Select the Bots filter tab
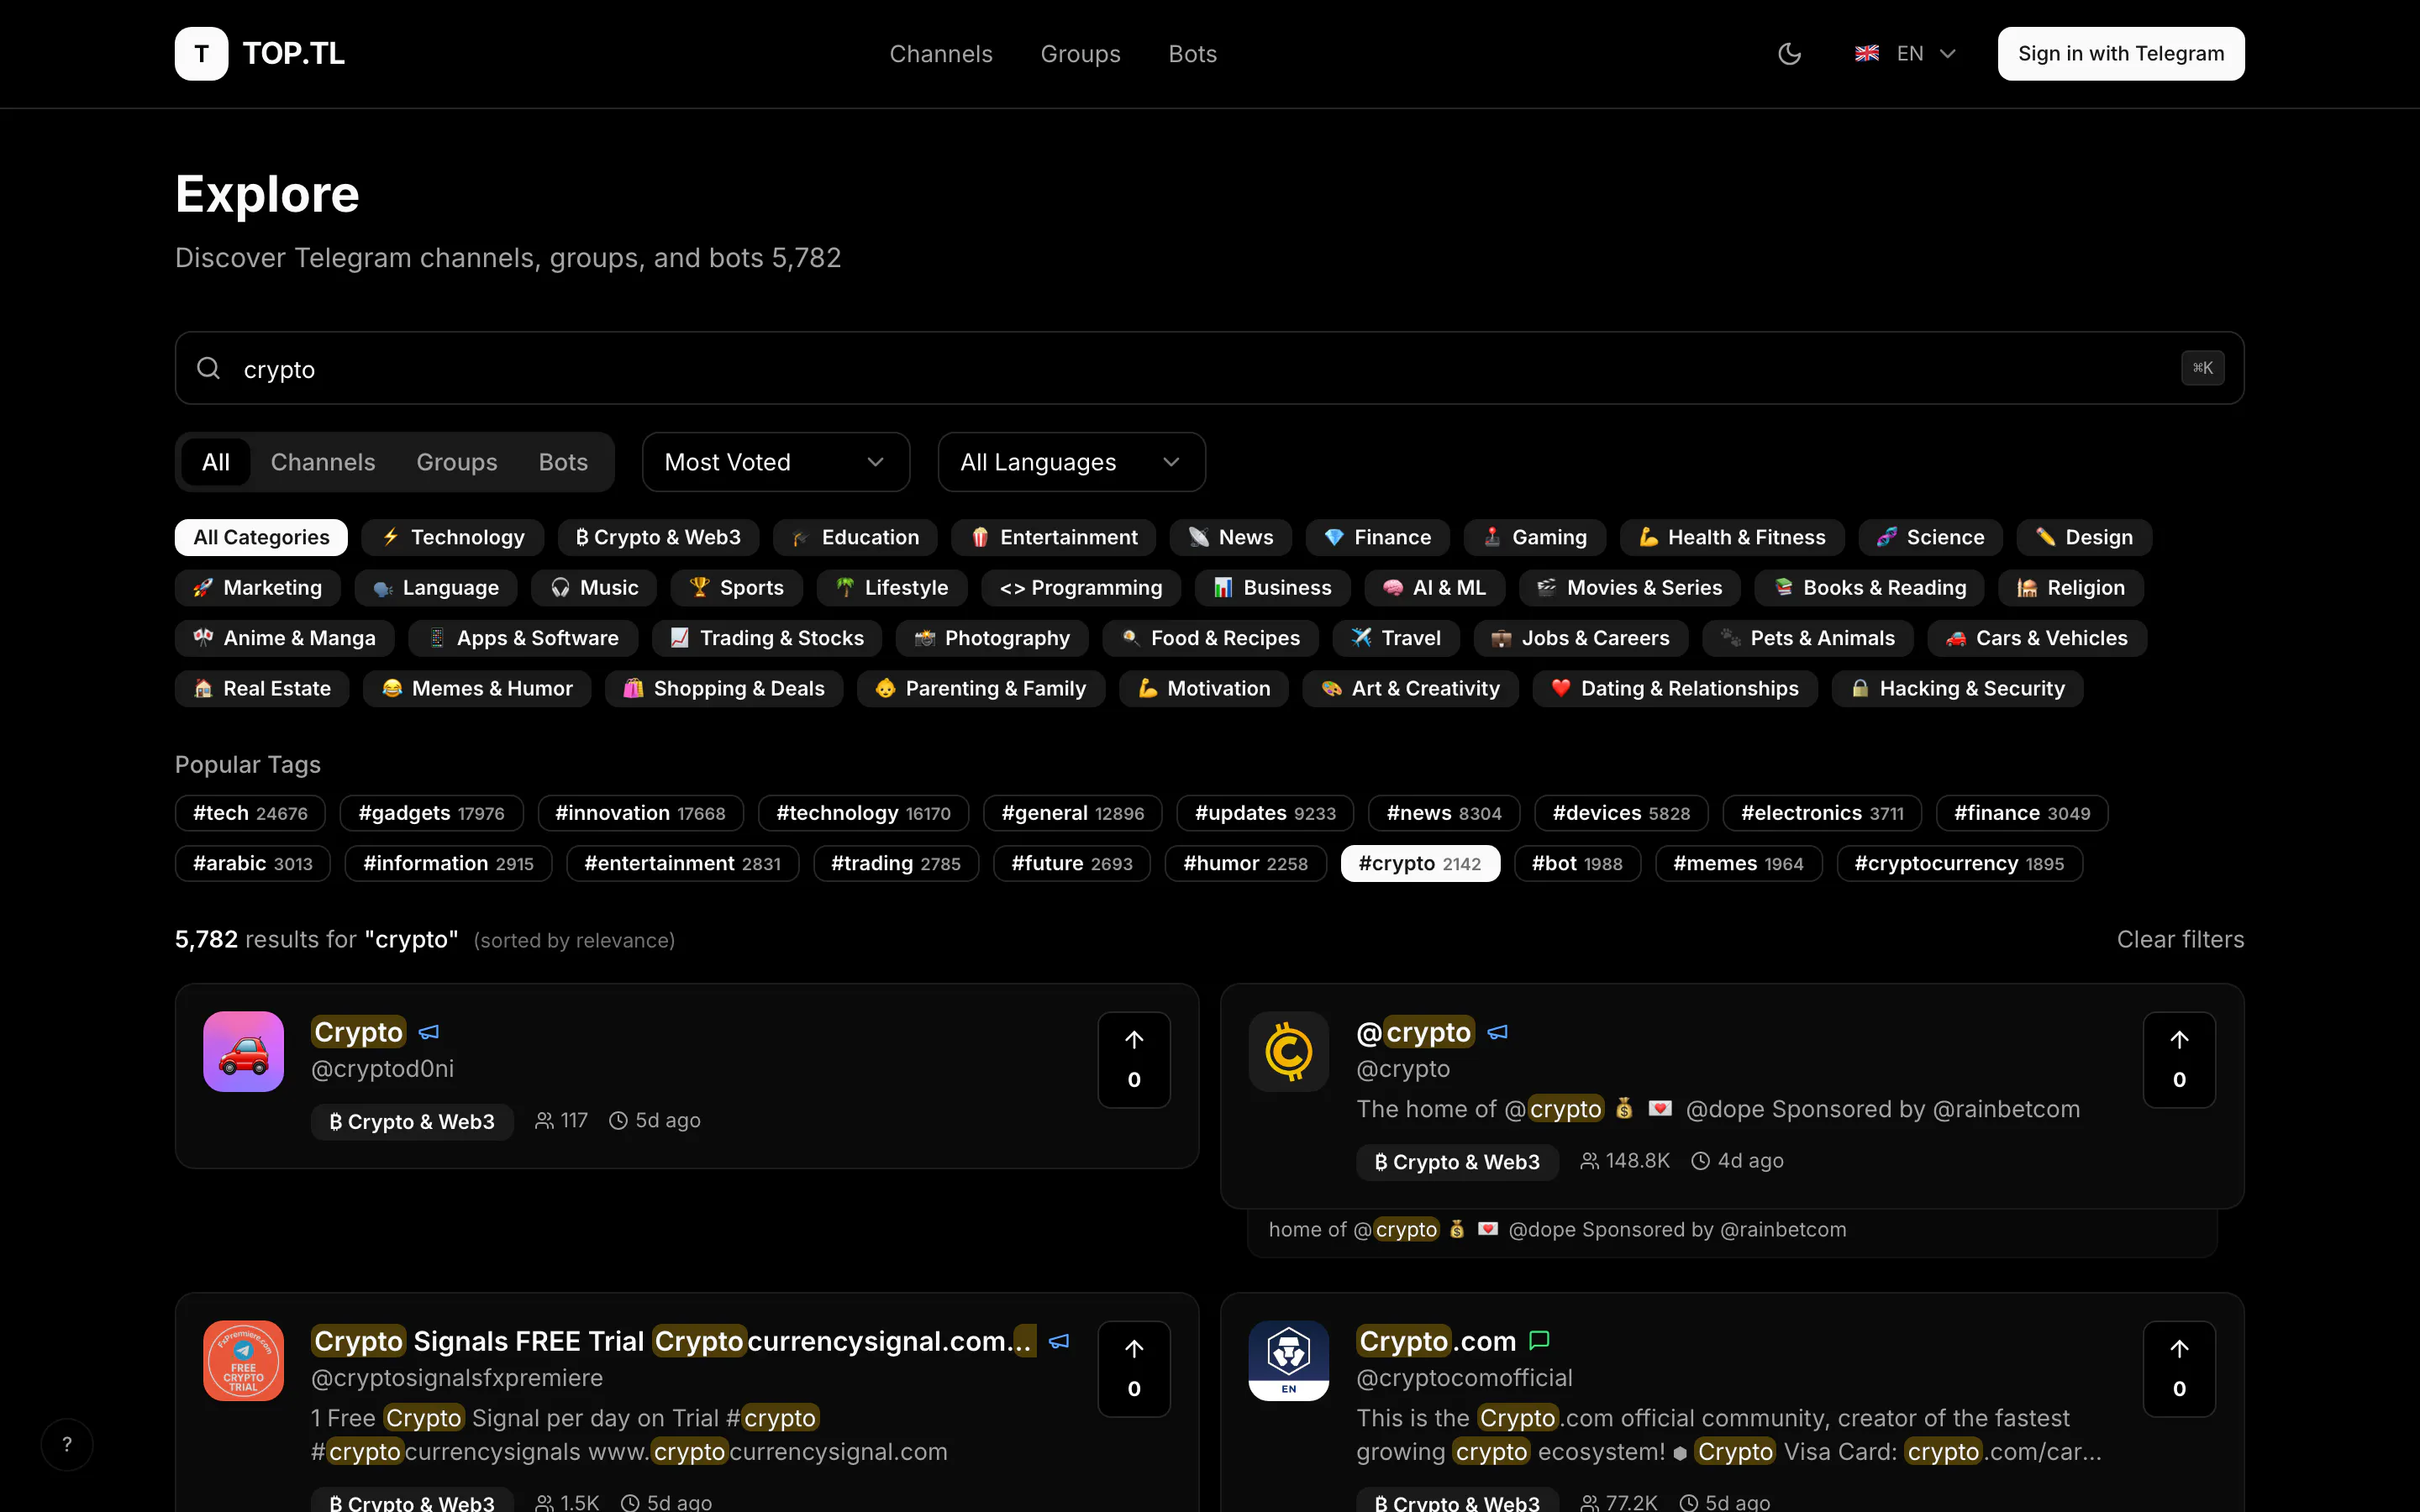The image size is (2420, 1512). point(563,462)
